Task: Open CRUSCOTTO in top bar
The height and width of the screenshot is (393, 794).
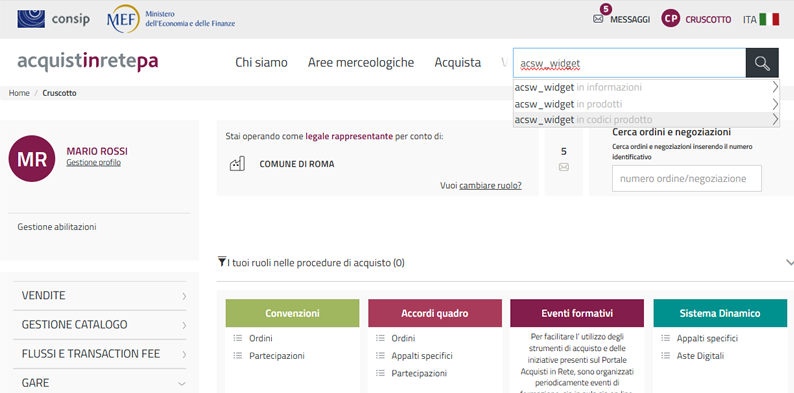Action: click(x=708, y=20)
